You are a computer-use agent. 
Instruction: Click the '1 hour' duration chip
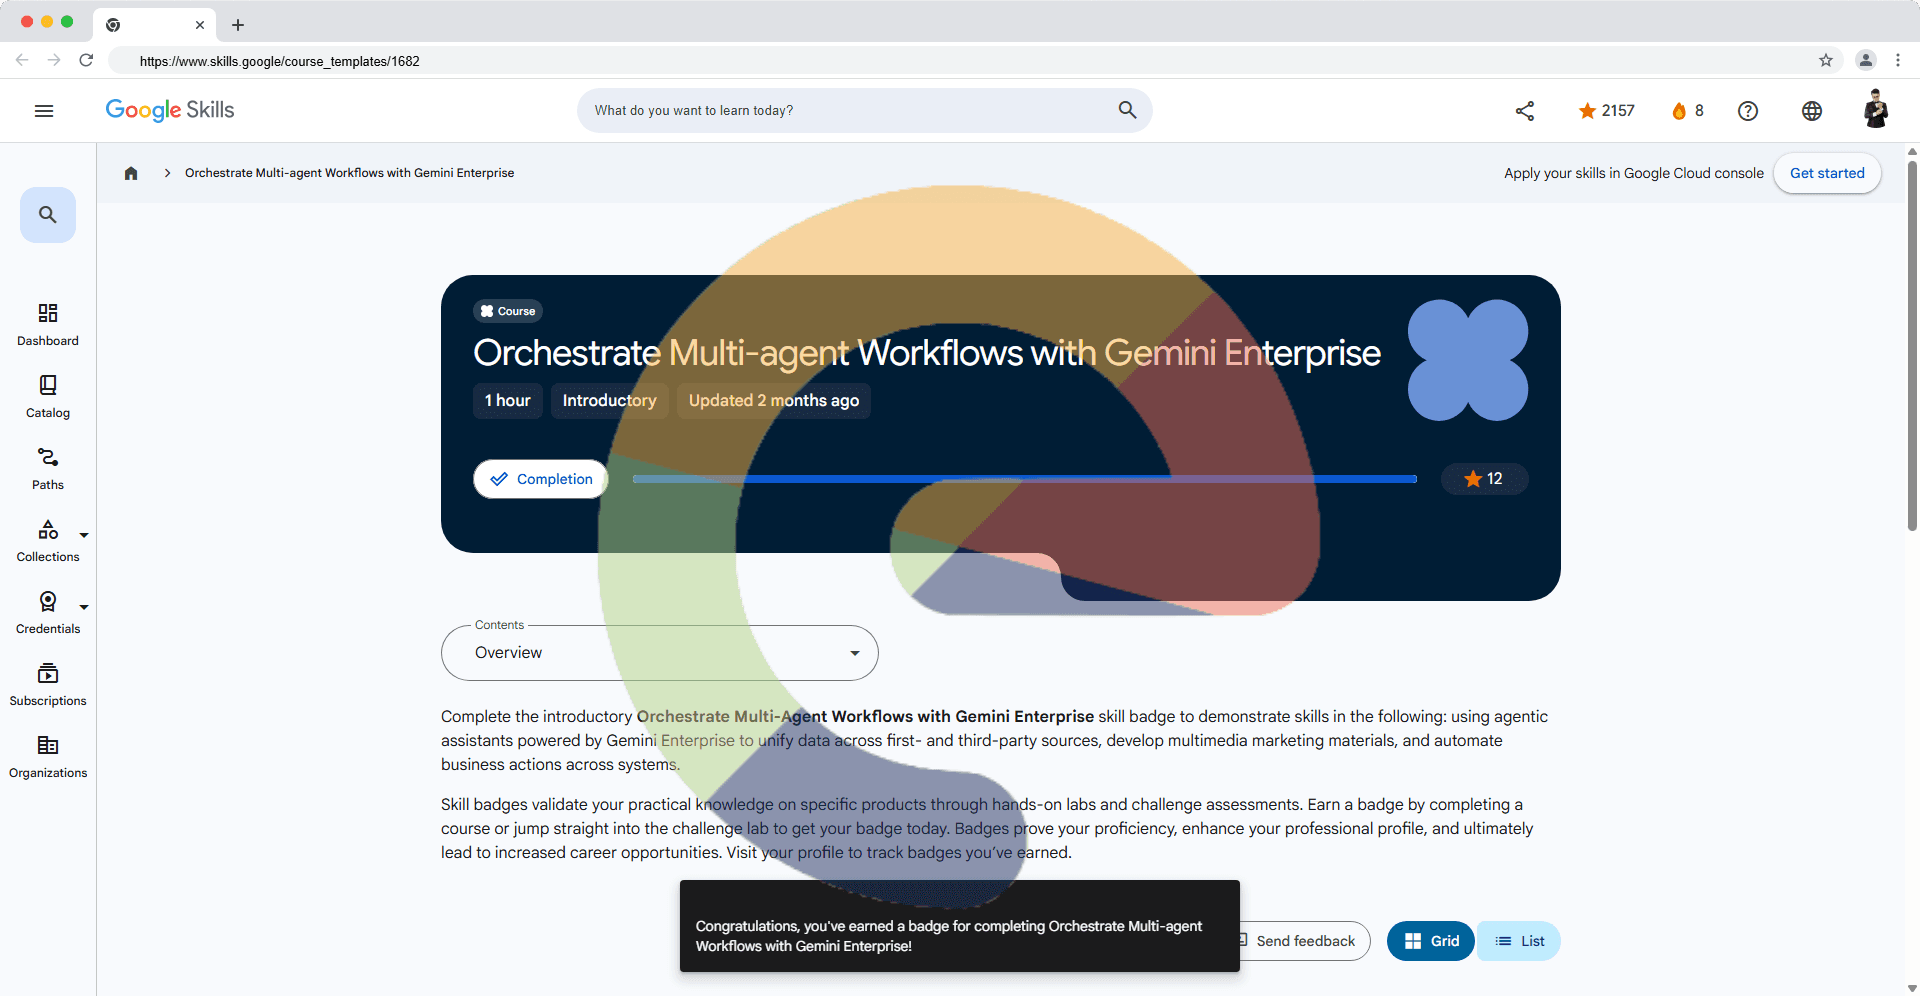tap(508, 401)
